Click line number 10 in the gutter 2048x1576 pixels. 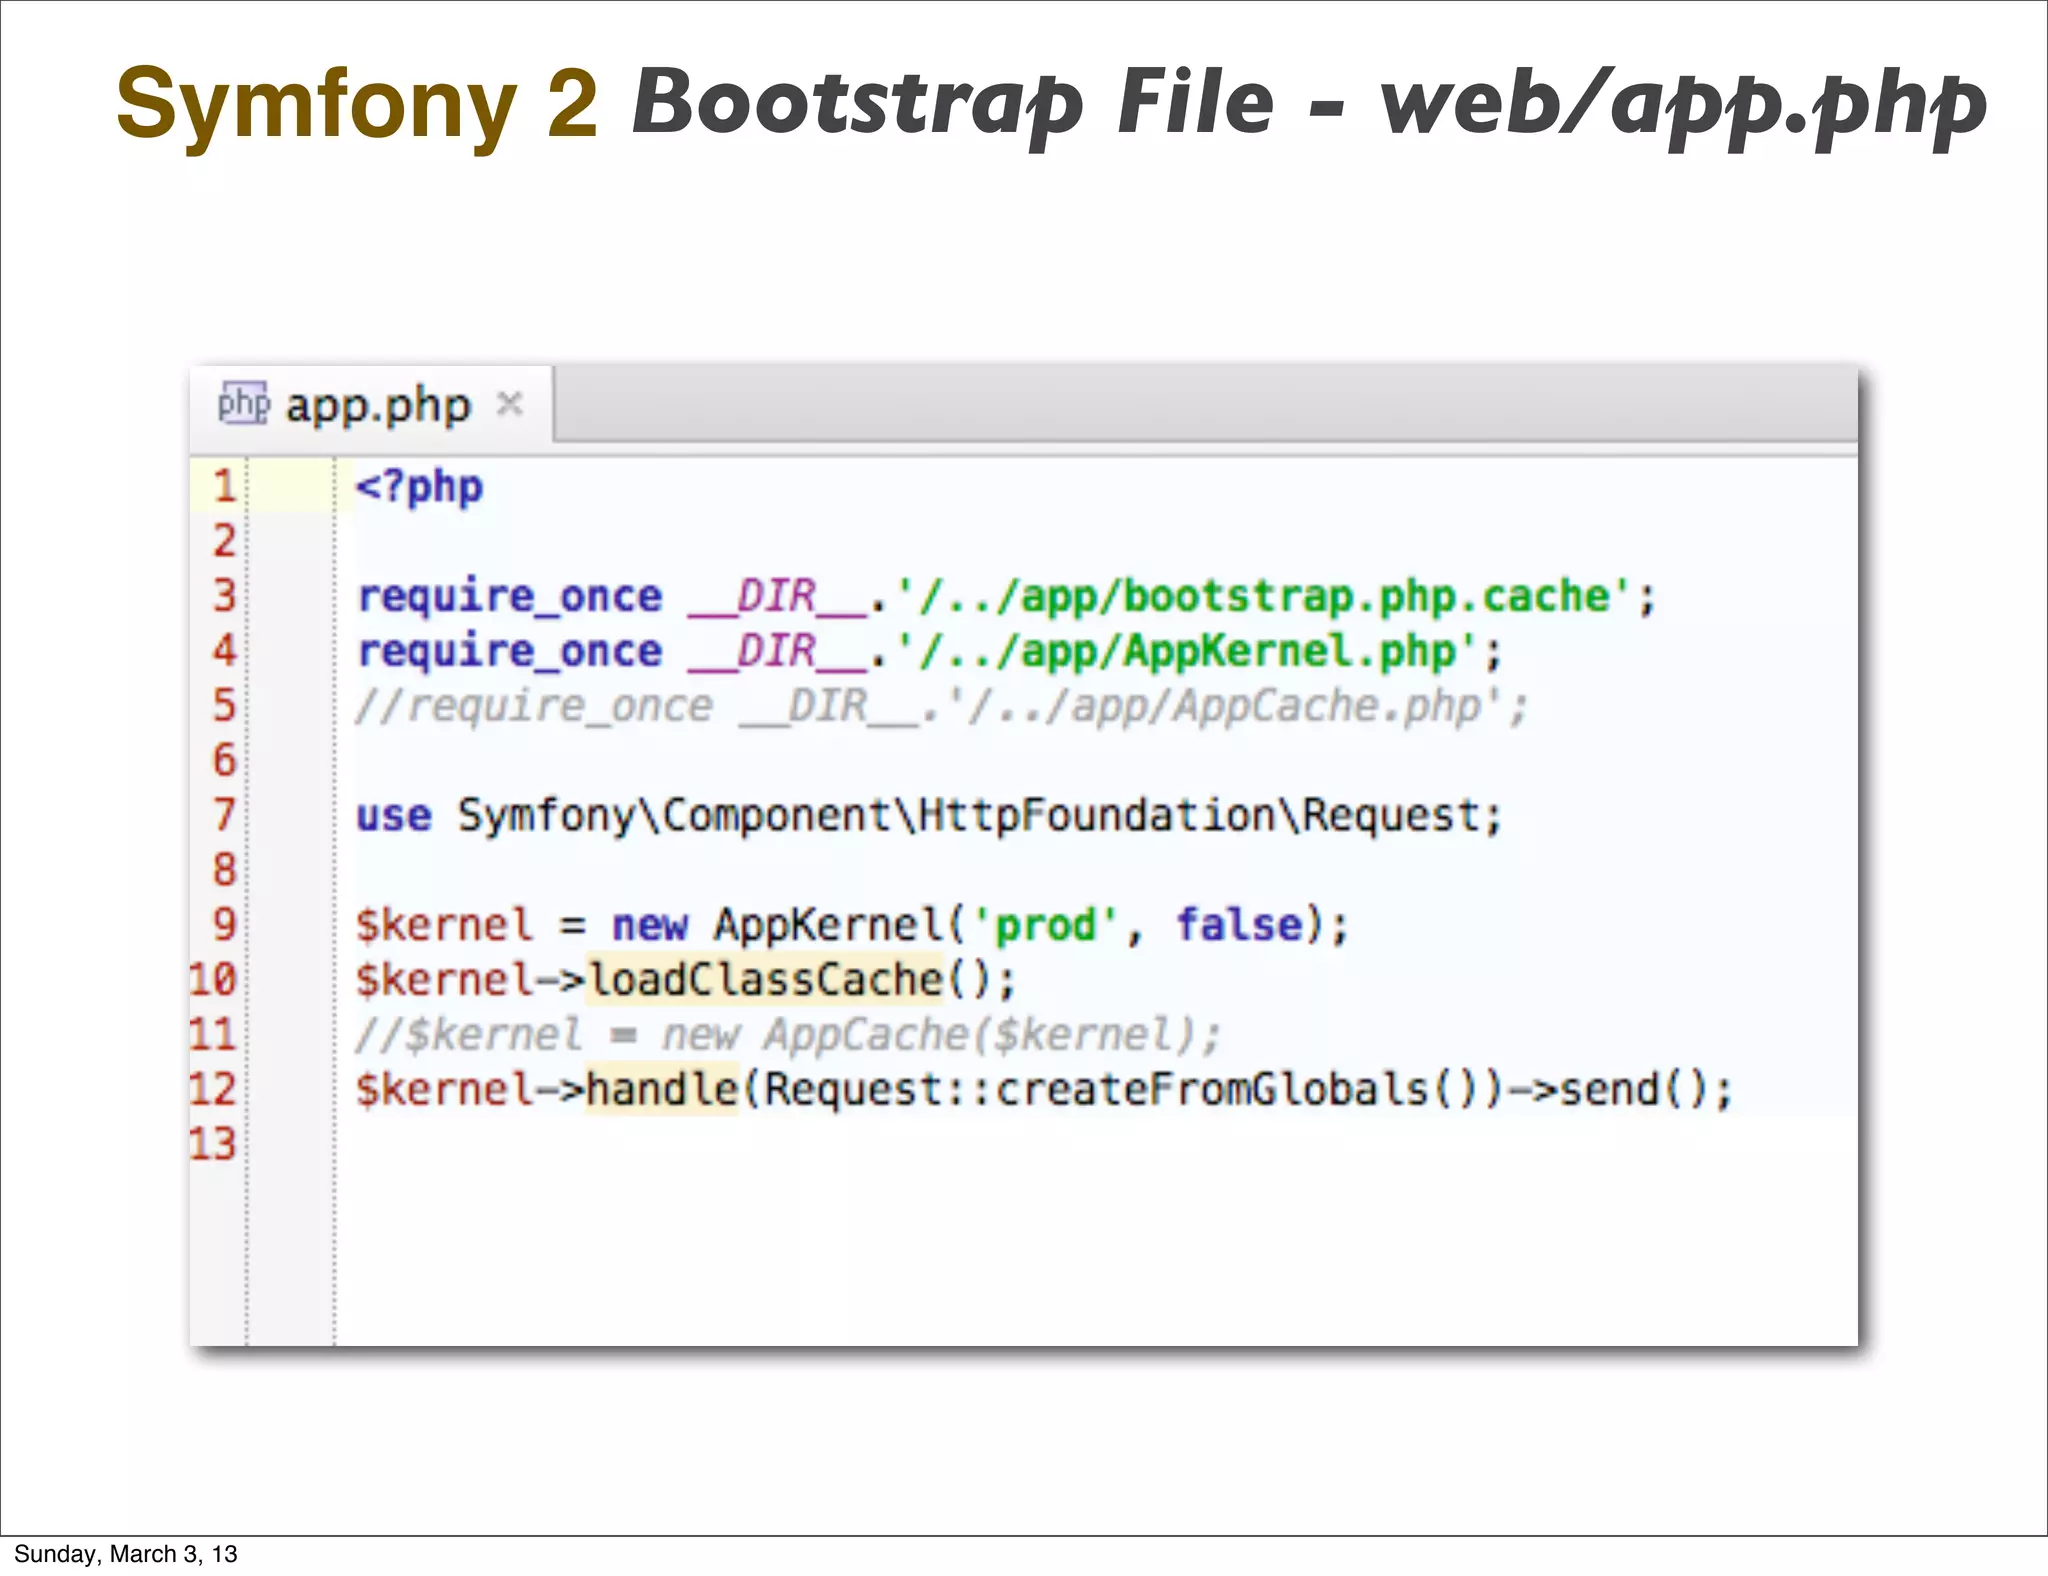[x=213, y=979]
